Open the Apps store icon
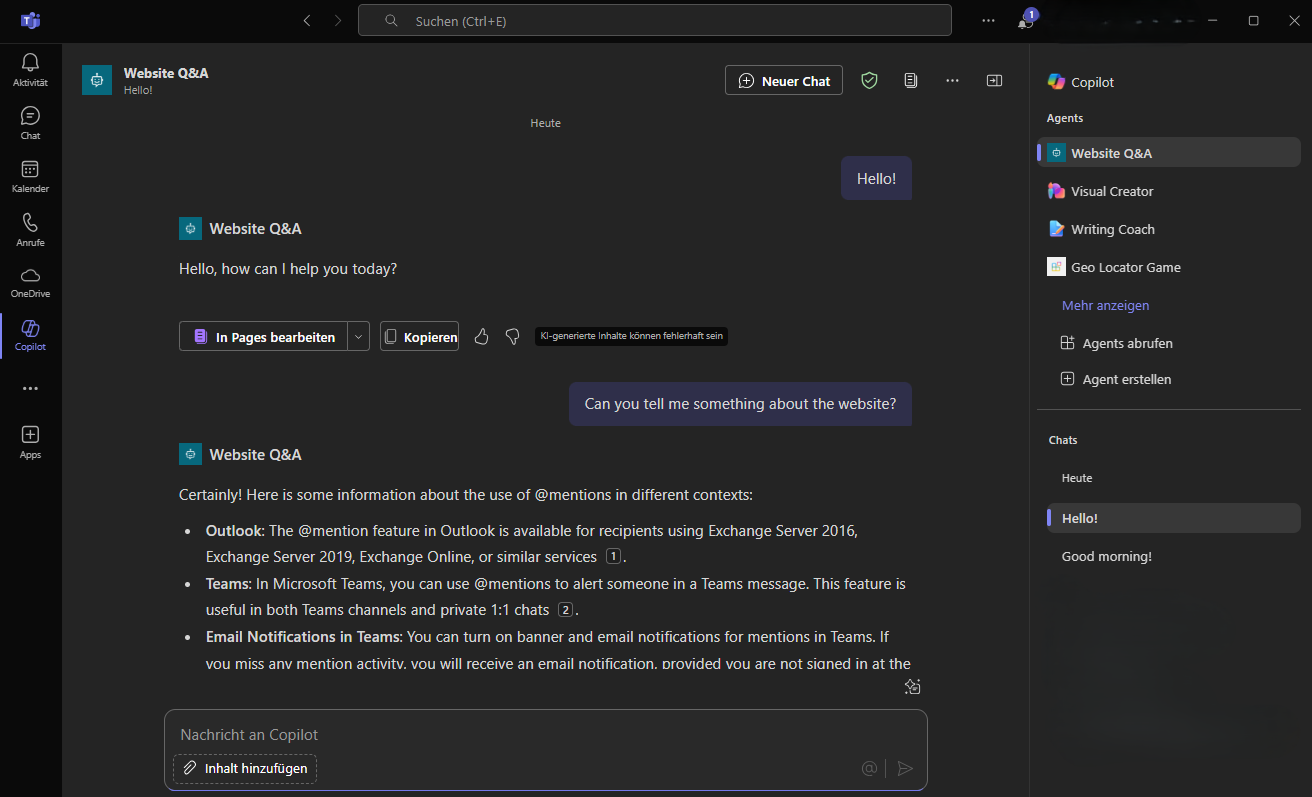The height and width of the screenshot is (797, 1312). [x=30, y=441]
